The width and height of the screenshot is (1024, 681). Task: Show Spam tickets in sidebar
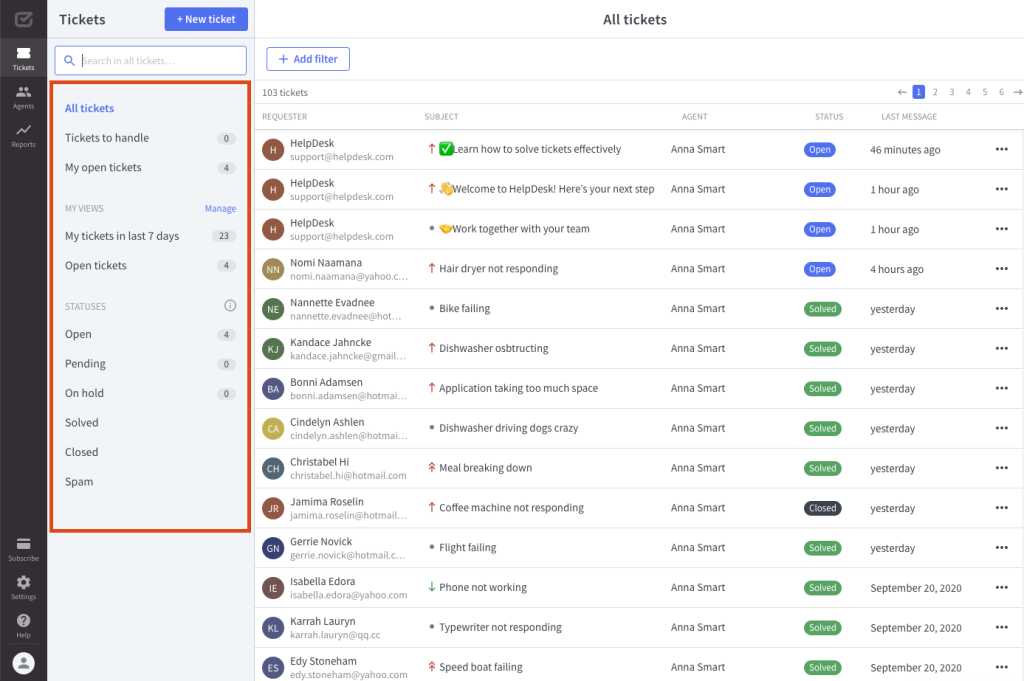point(79,482)
